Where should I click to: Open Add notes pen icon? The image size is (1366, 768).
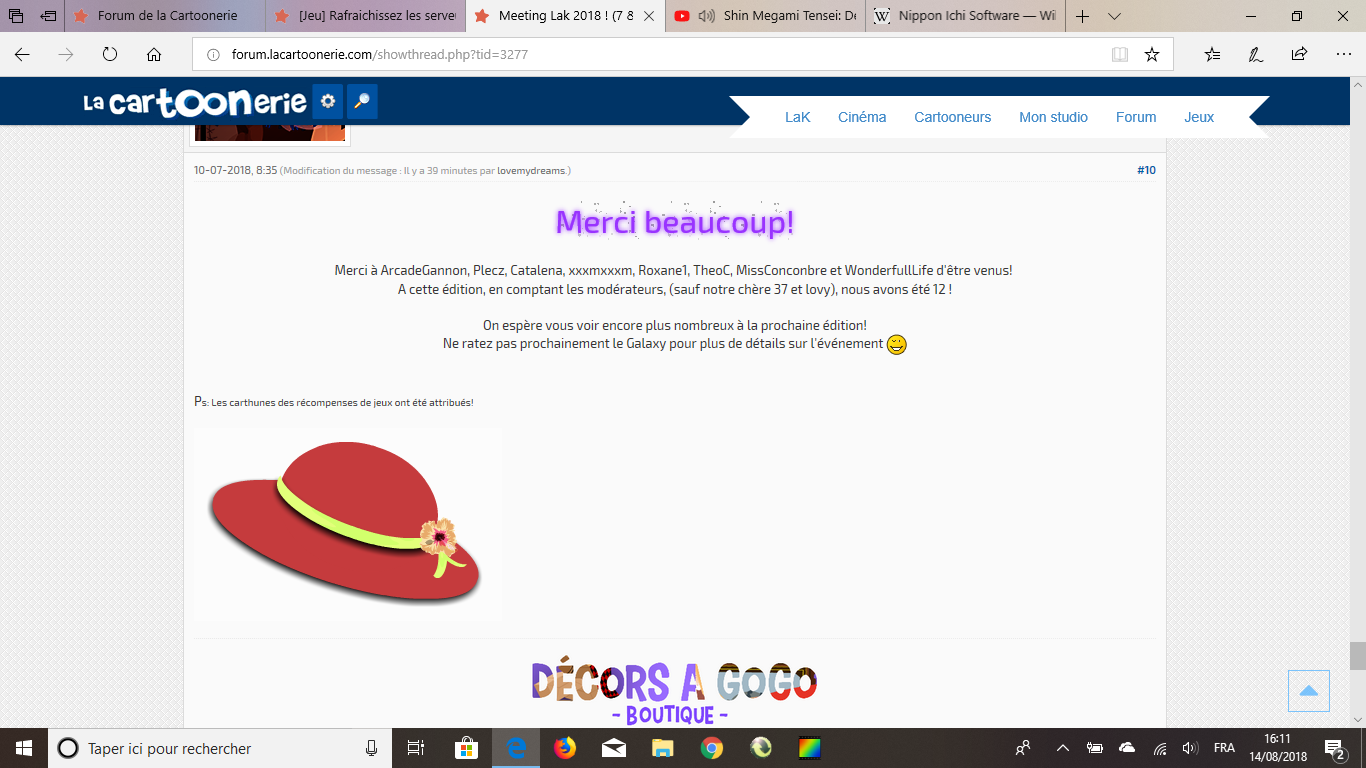[x=1256, y=55]
